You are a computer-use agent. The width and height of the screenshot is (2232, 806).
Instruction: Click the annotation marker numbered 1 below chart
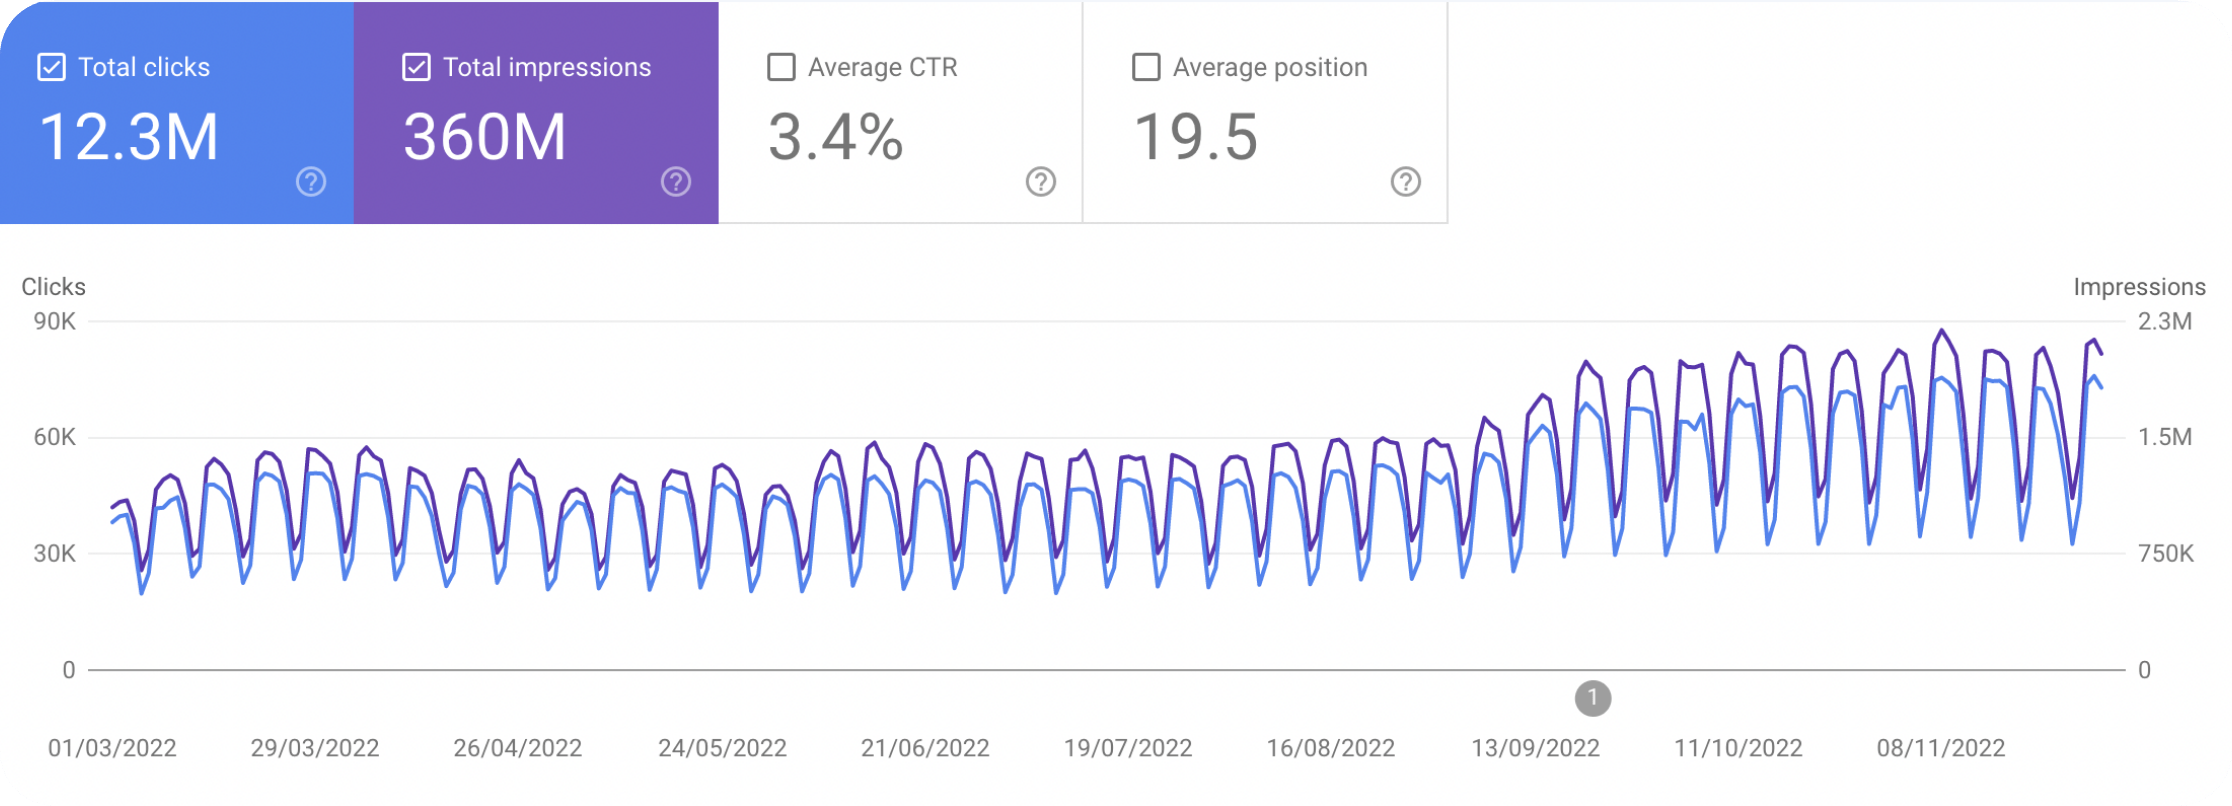click(1593, 699)
